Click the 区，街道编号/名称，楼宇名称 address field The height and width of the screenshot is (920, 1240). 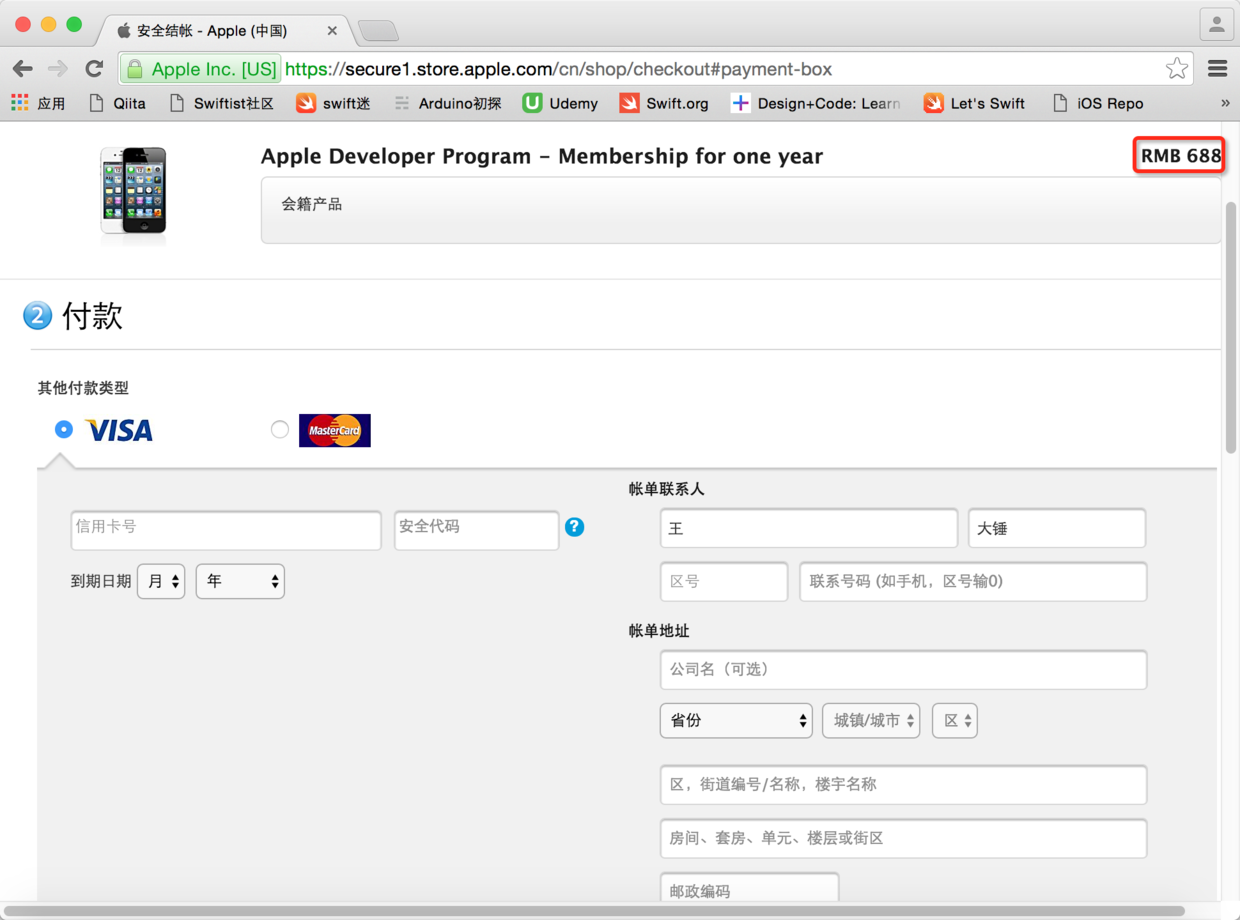903,785
